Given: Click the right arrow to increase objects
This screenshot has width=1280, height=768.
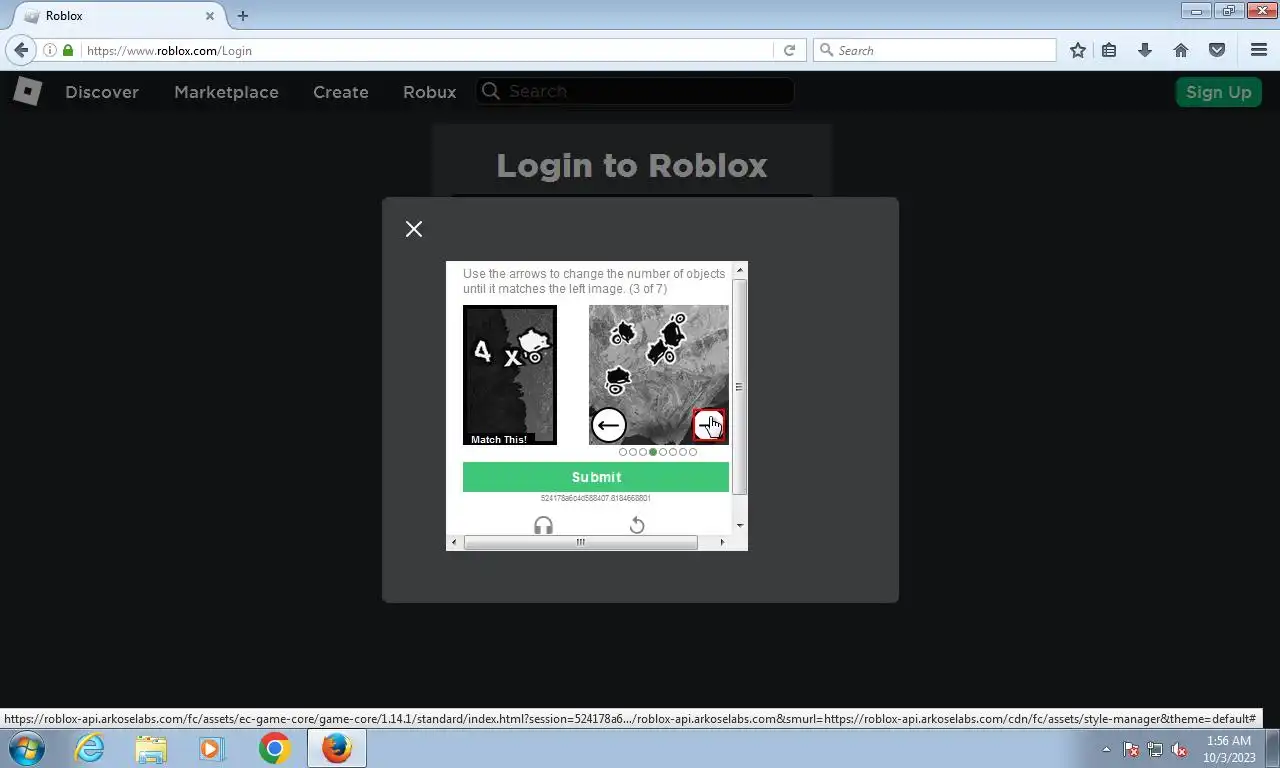Looking at the screenshot, I should (709, 425).
